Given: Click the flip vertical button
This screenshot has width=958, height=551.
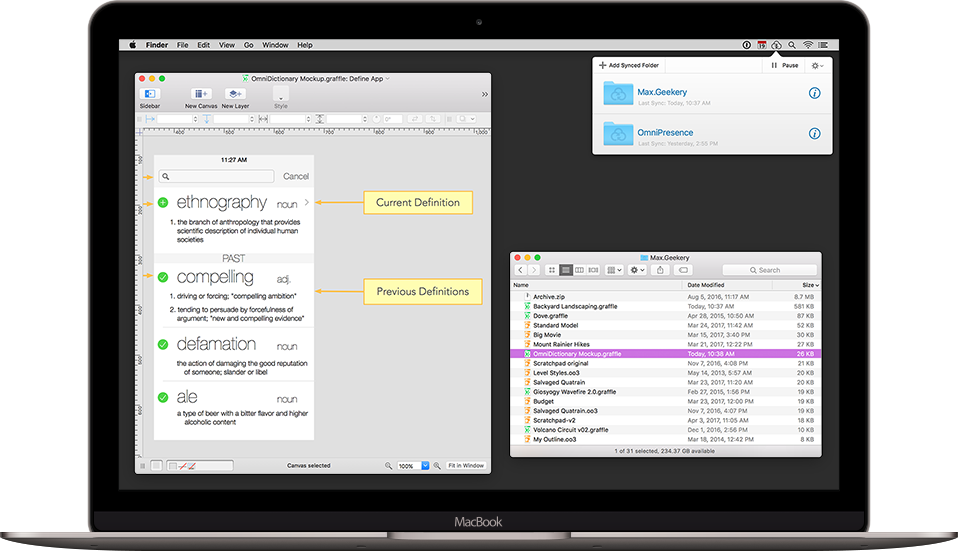Looking at the screenshot, I should (433, 119).
